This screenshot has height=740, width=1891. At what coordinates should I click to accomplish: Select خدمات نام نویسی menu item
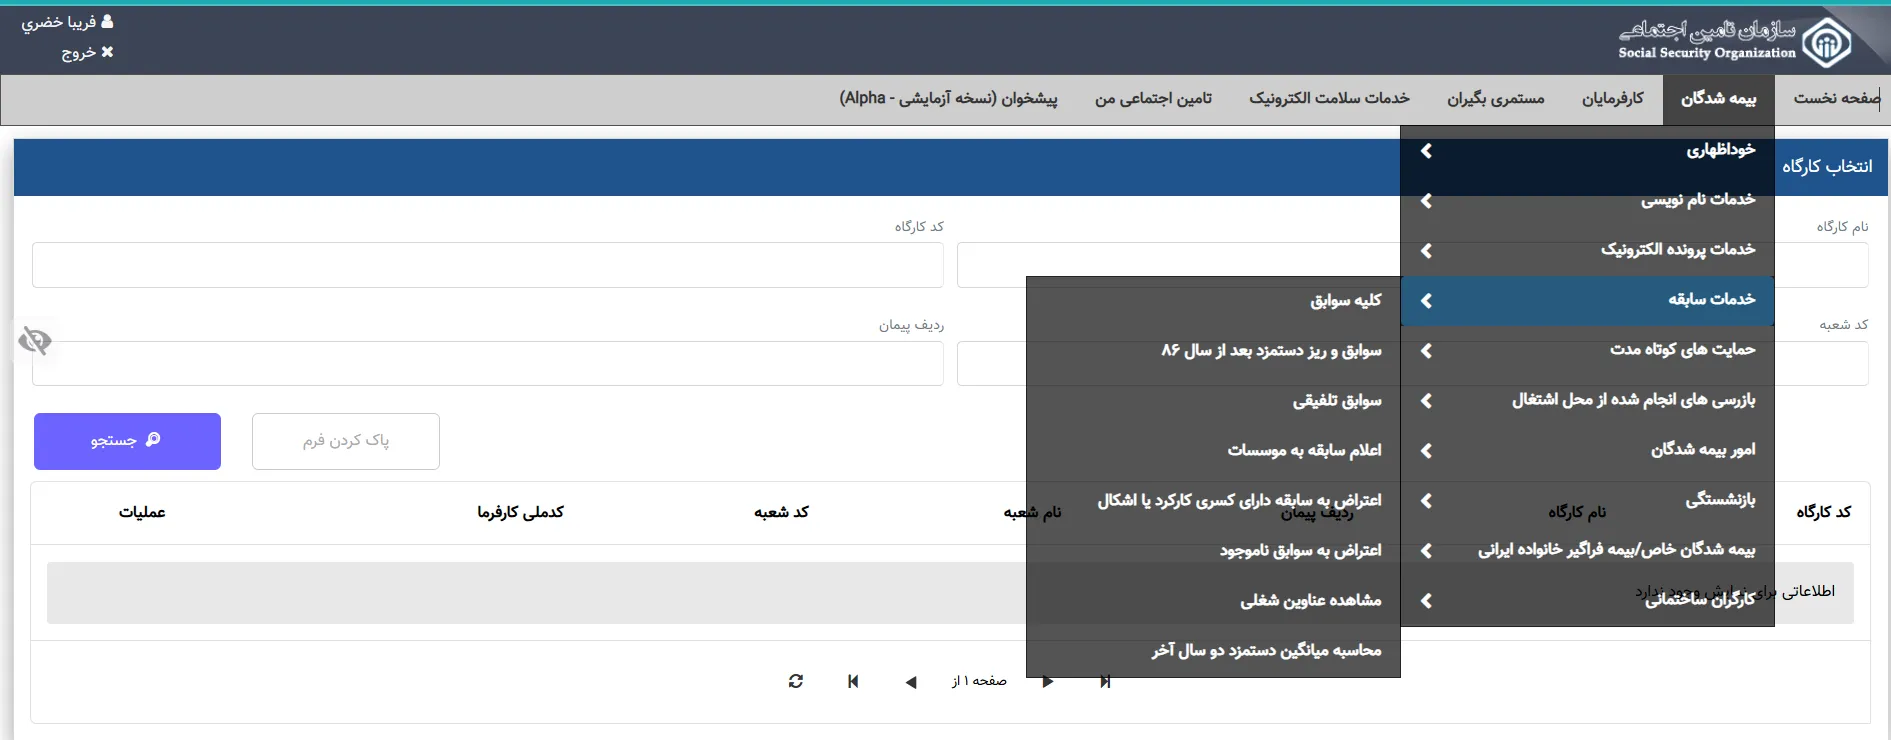(x=1587, y=201)
